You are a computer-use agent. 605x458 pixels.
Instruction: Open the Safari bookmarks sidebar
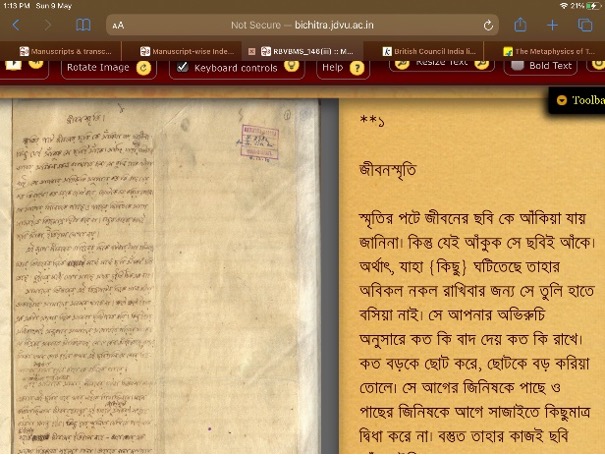pos(84,24)
